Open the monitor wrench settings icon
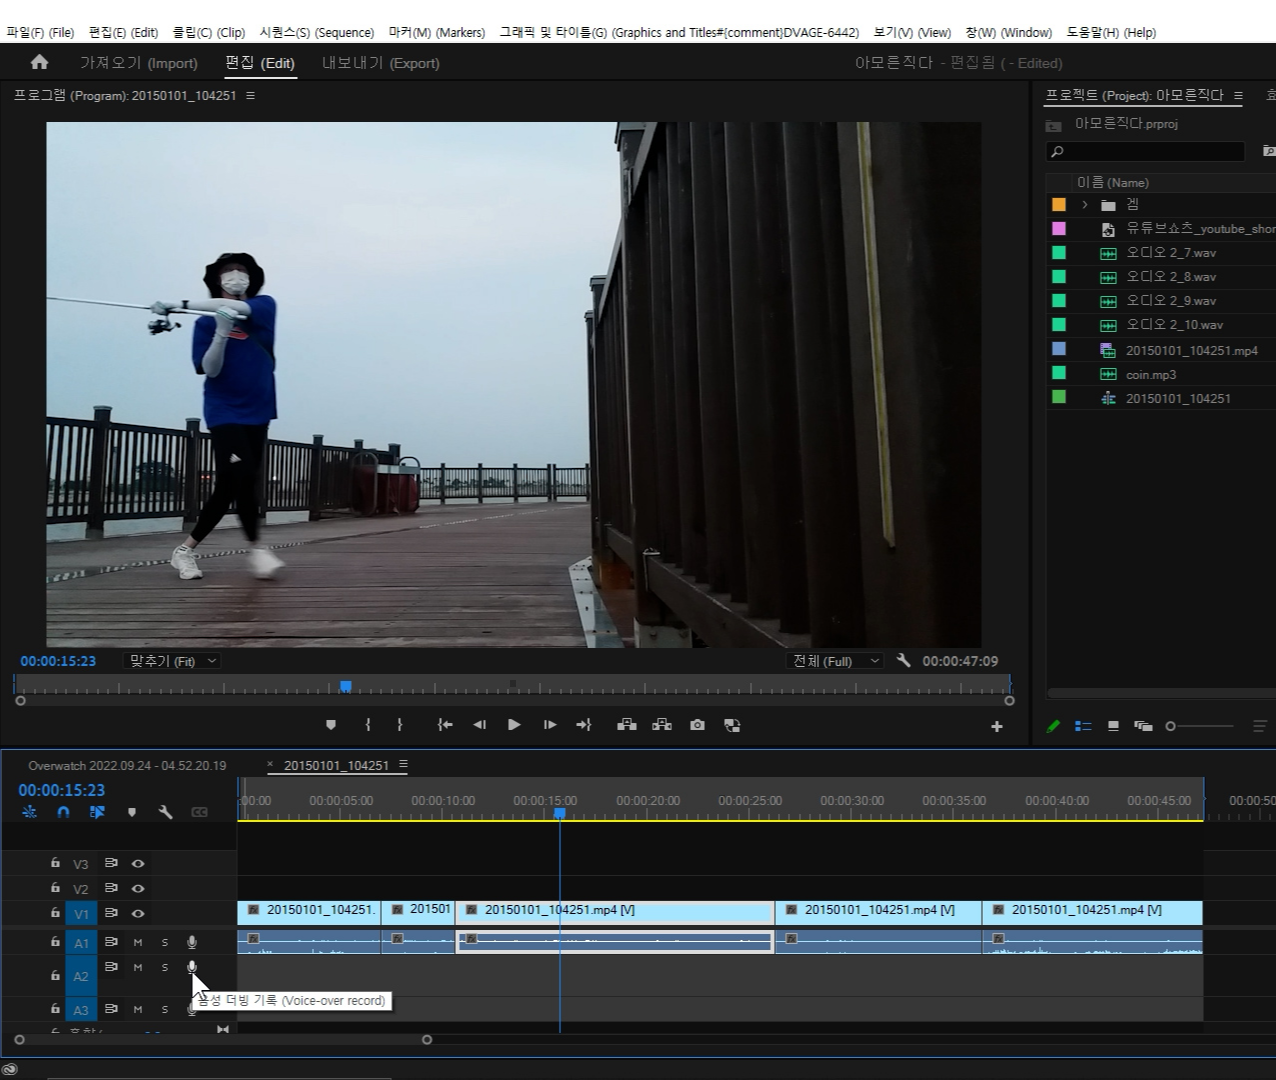This screenshot has height=1080, width=1276. coord(904,661)
